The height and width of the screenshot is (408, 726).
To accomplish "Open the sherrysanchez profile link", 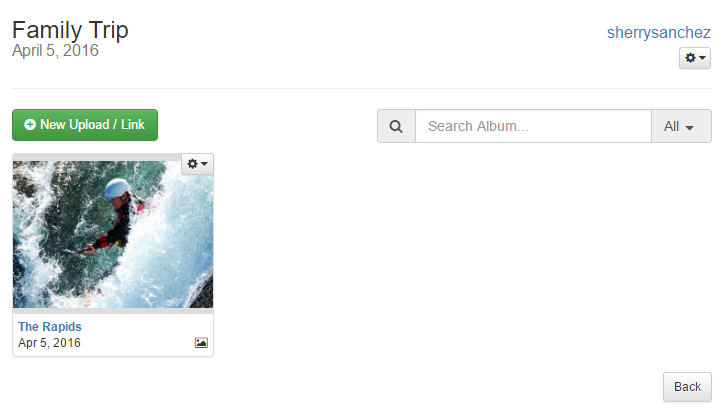I will coord(658,32).
